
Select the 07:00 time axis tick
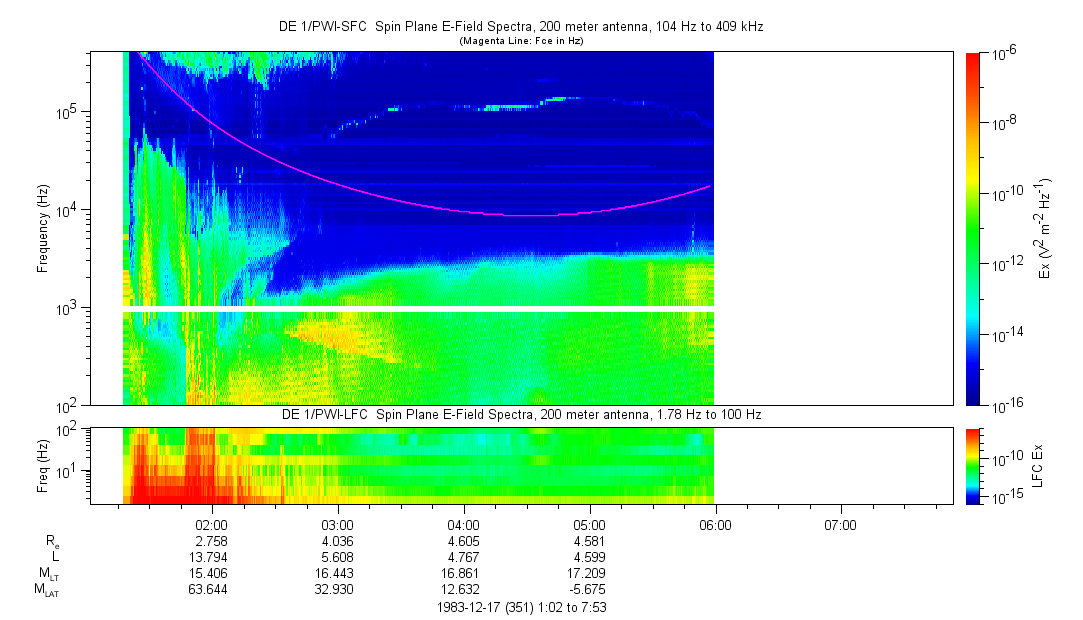point(841,523)
